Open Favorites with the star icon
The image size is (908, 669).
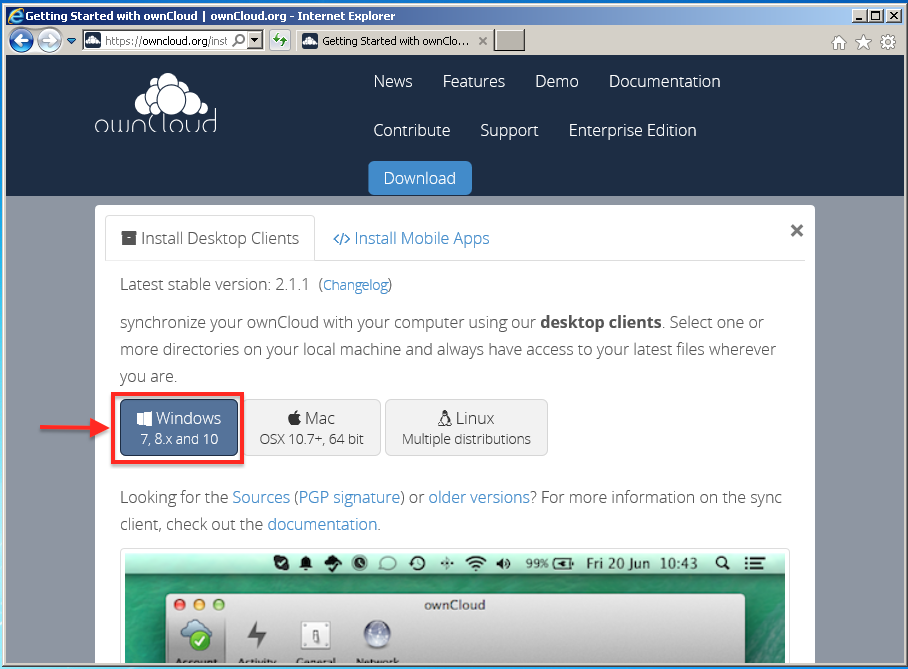863,42
